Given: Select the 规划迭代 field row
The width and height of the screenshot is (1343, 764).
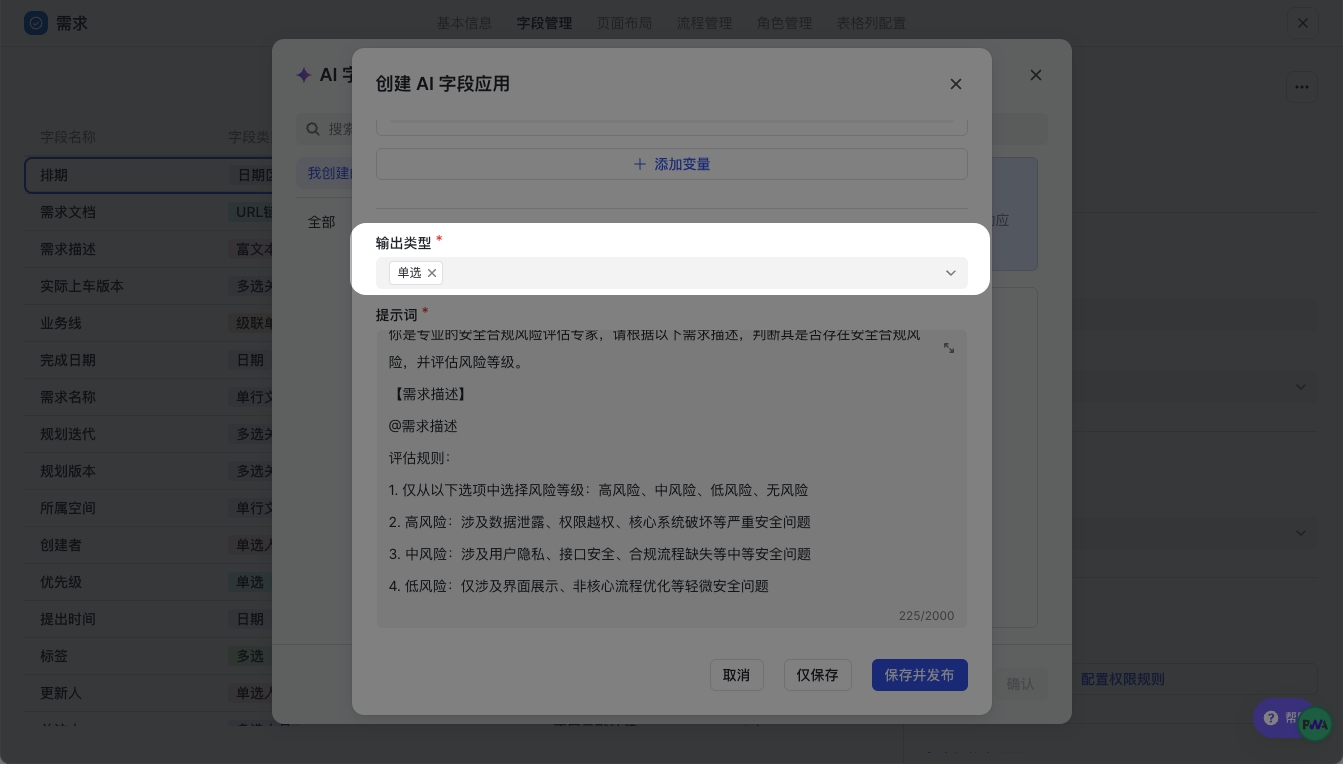Looking at the screenshot, I should coord(149,434).
